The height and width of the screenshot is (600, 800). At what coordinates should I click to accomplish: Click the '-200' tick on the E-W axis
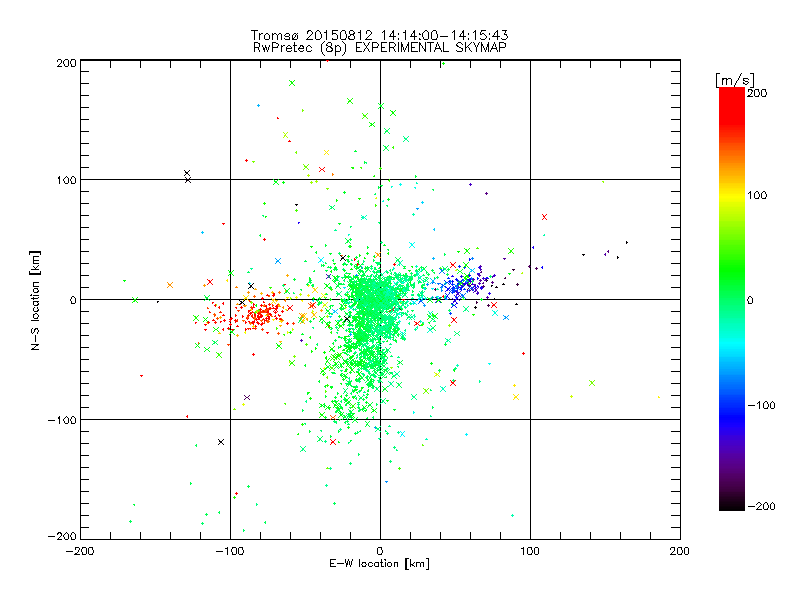point(80,551)
